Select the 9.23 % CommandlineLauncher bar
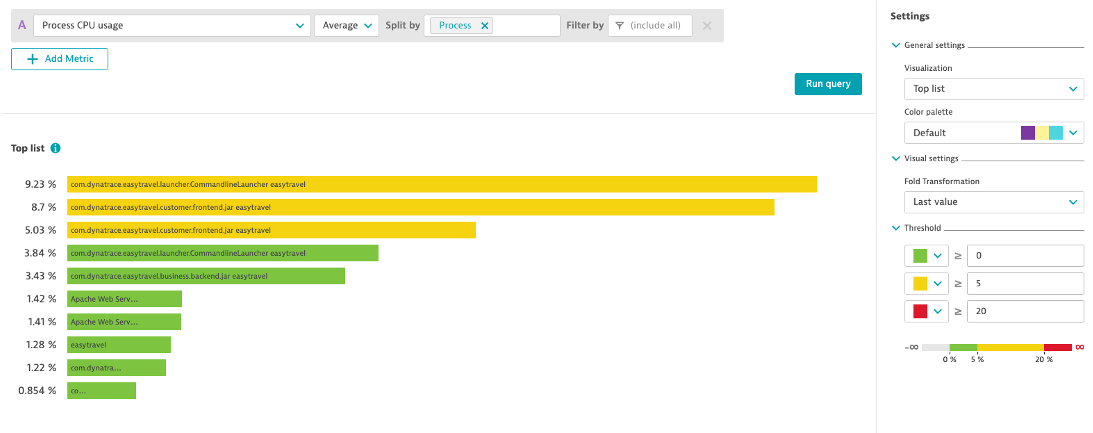Viewport: 1093px width, 433px height. coord(442,184)
